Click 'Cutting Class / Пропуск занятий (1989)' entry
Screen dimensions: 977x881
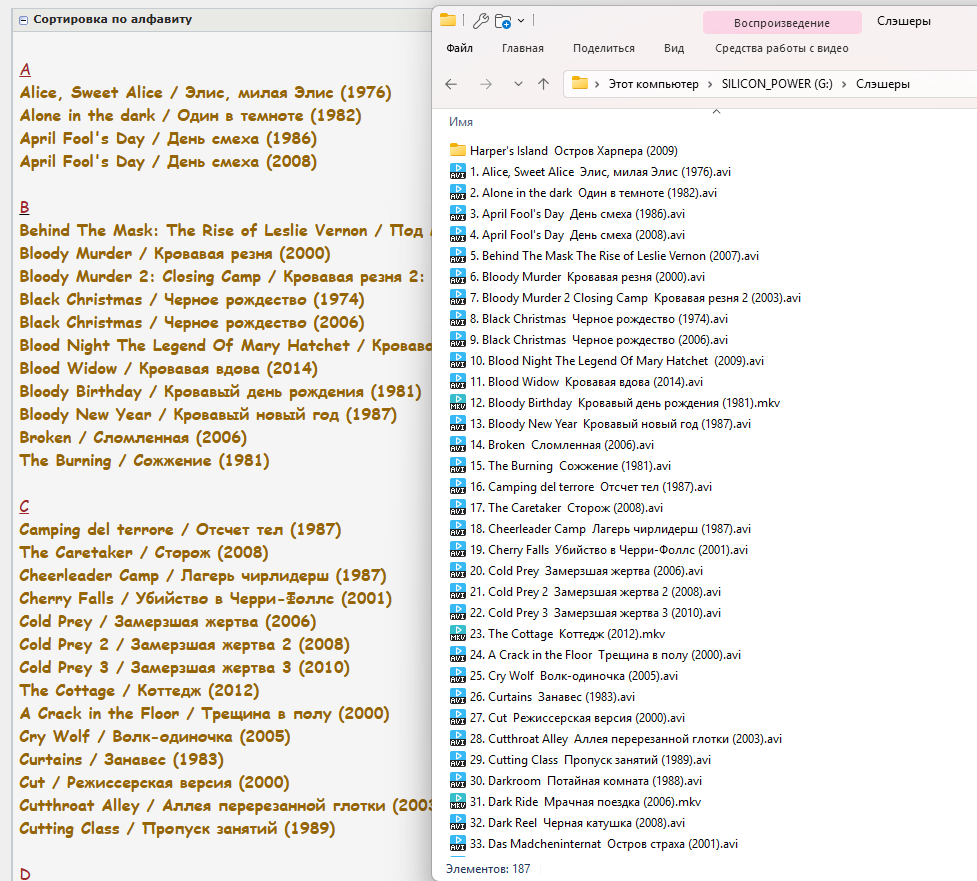click(178, 829)
